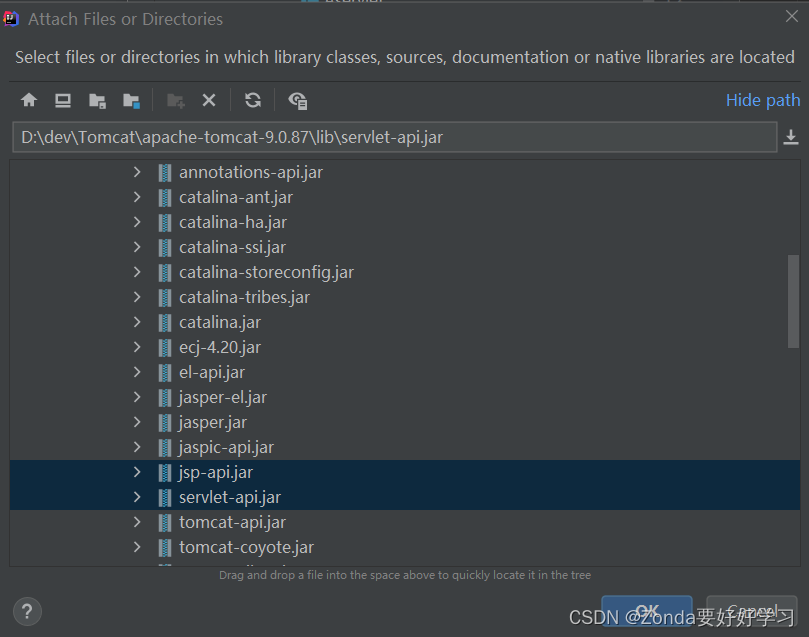Expand catalina-ant.jar node
The height and width of the screenshot is (637, 809).
tap(137, 197)
